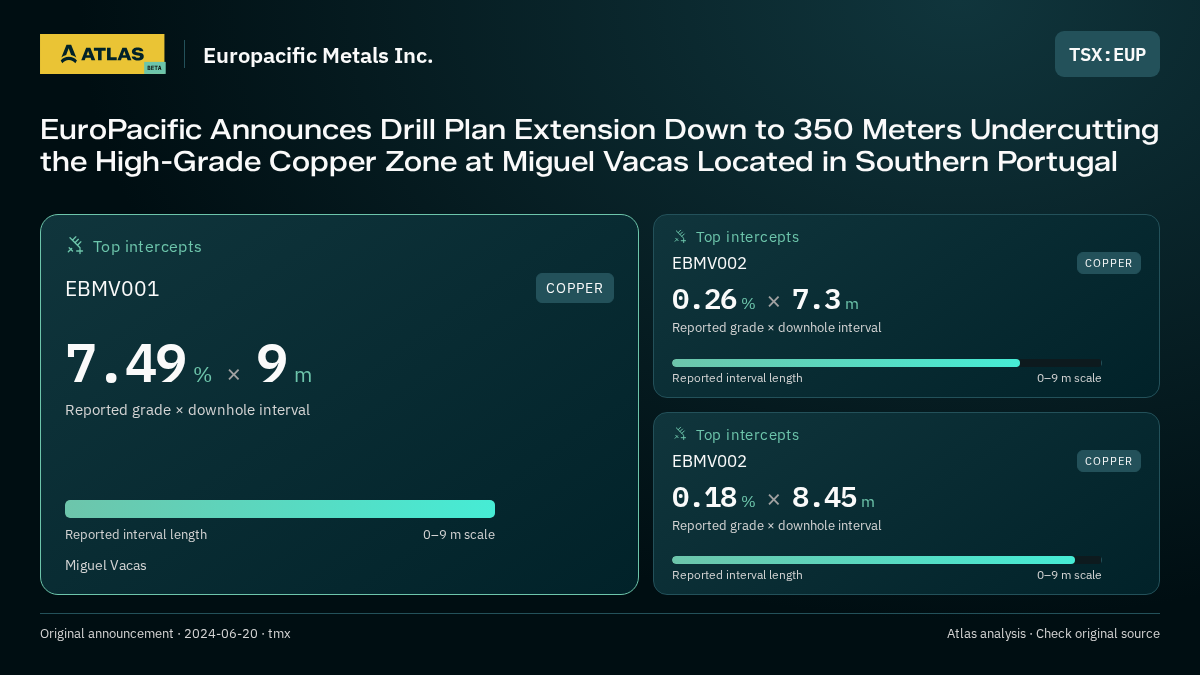1200x675 pixels.
Task: Click the interval bar under the 8.45 m intercept
Action: click(x=886, y=560)
